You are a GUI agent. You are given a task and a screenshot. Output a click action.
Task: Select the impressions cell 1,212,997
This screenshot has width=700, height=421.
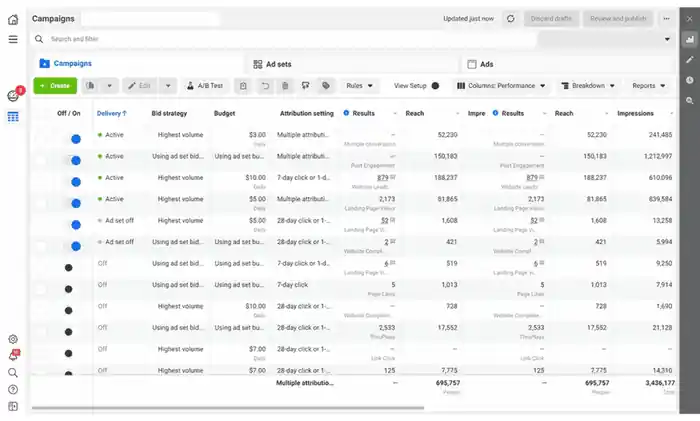tap(658, 156)
